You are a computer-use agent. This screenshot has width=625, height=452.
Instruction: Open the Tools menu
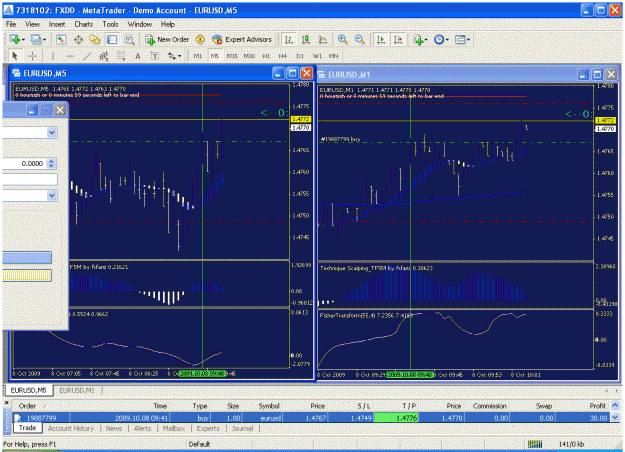pos(110,24)
